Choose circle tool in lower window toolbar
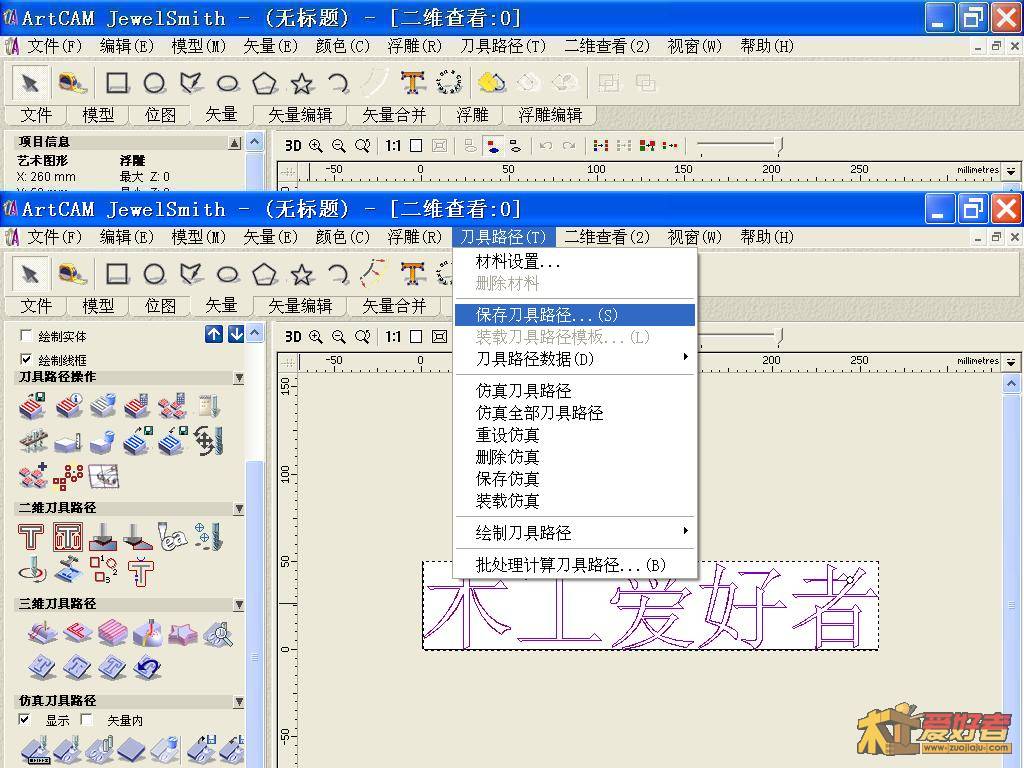Image resolution: width=1024 pixels, height=768 pixels. [154, 274]
